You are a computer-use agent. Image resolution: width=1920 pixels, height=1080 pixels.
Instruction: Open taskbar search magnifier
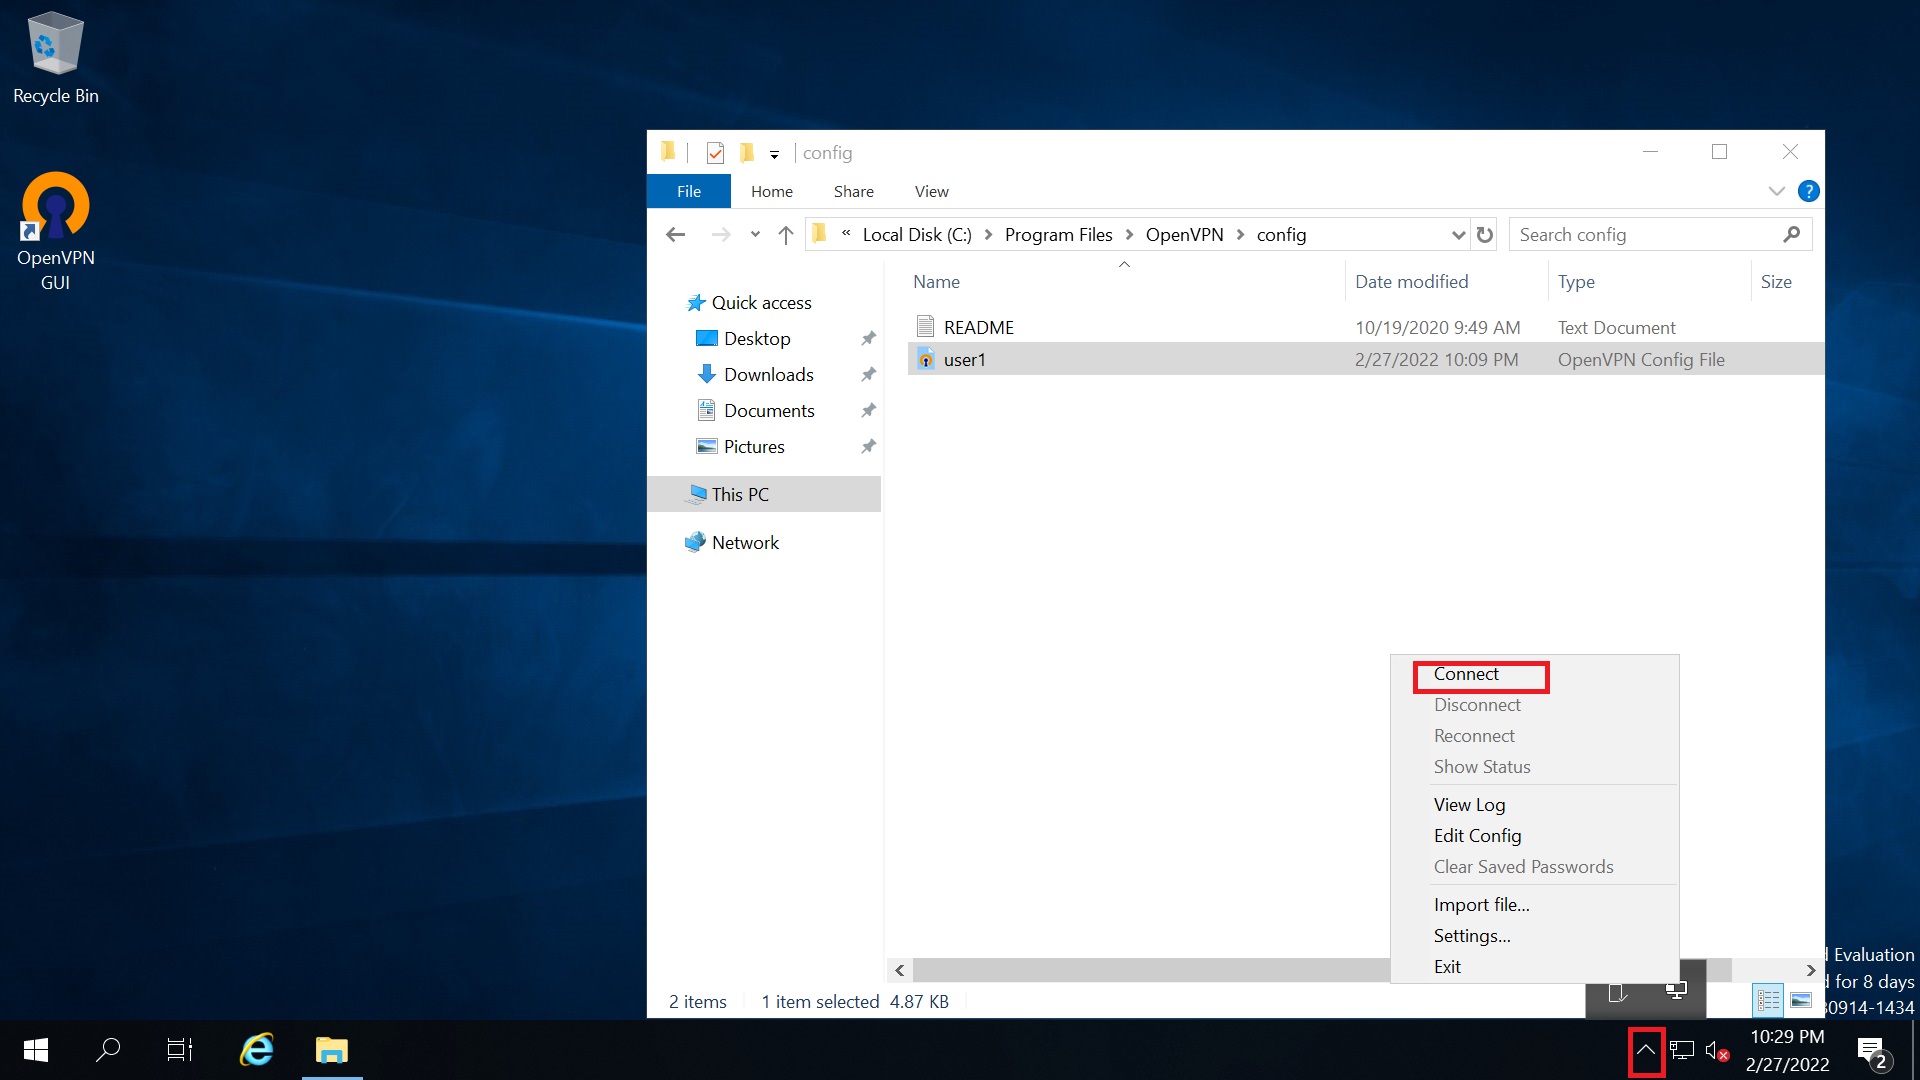coord(108,1050)
